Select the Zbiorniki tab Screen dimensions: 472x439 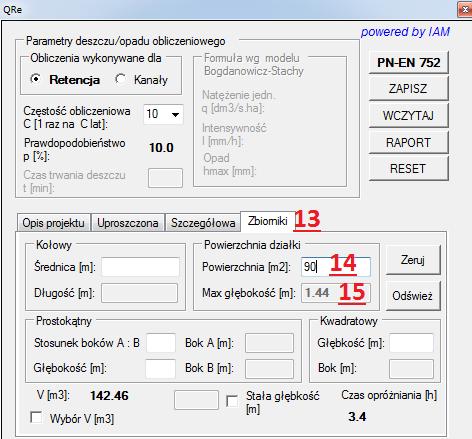click(268, 221)
